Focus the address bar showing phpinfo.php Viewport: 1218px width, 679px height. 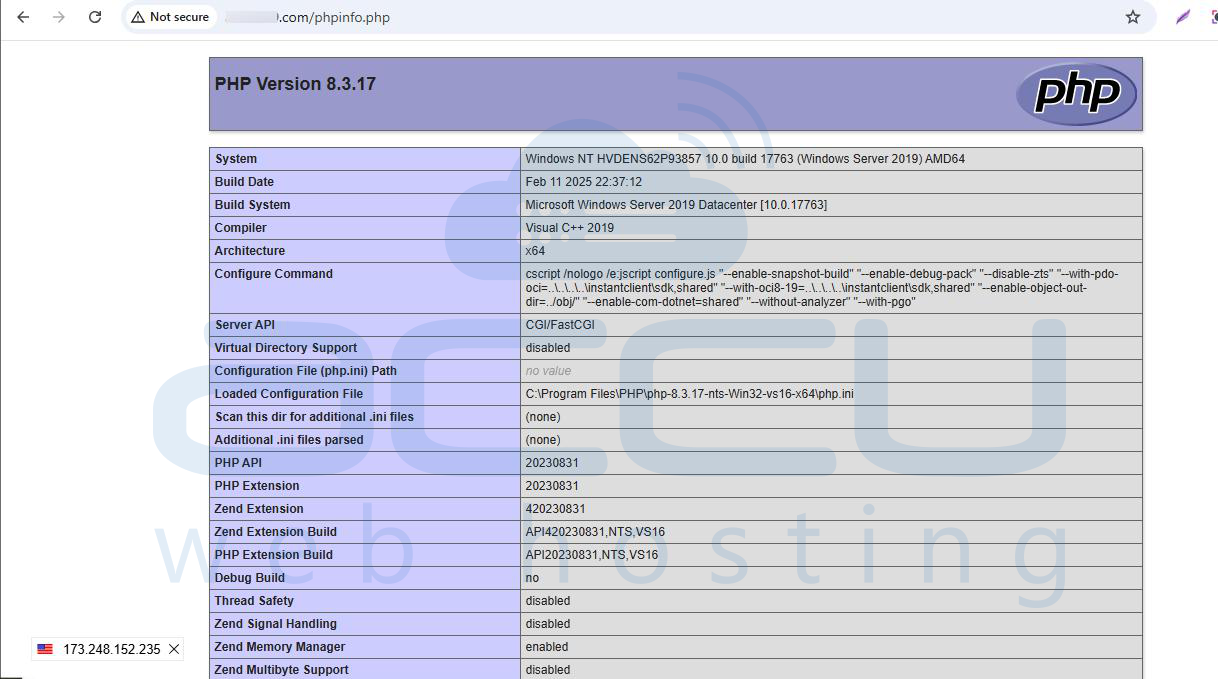[640, 17]
